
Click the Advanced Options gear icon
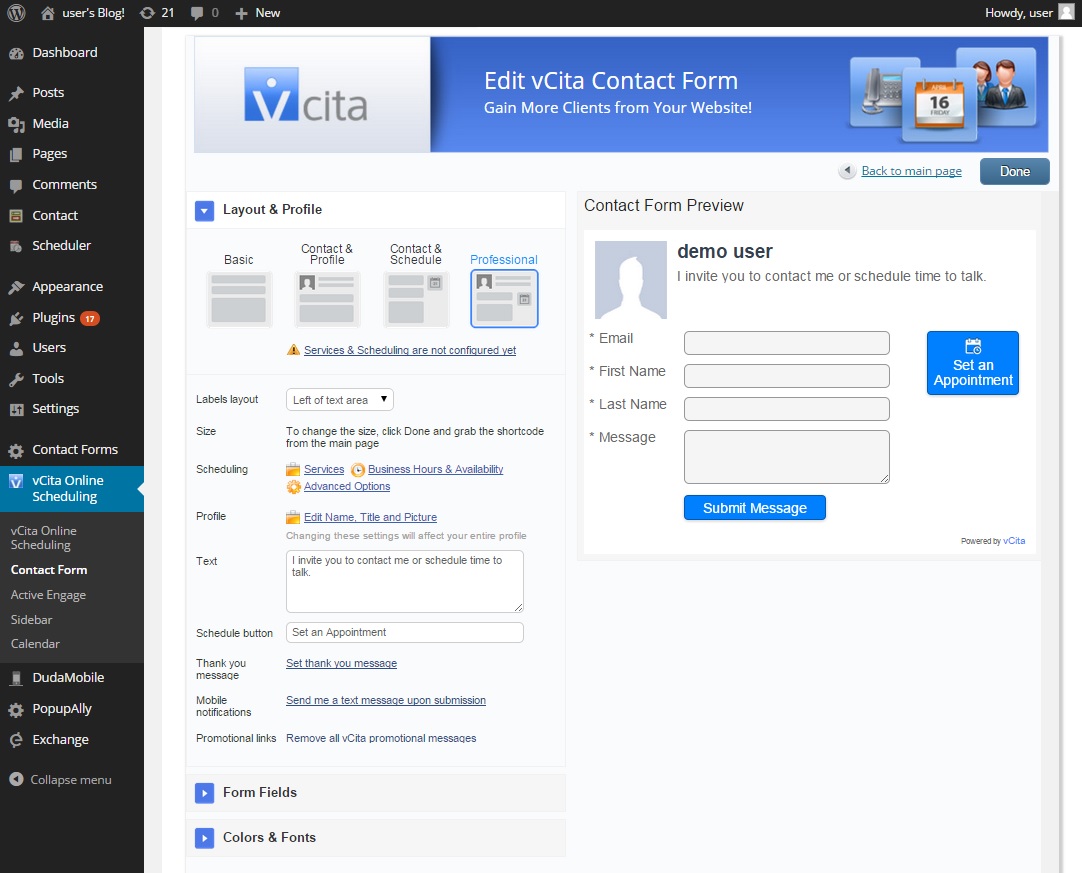coord(293,487)
